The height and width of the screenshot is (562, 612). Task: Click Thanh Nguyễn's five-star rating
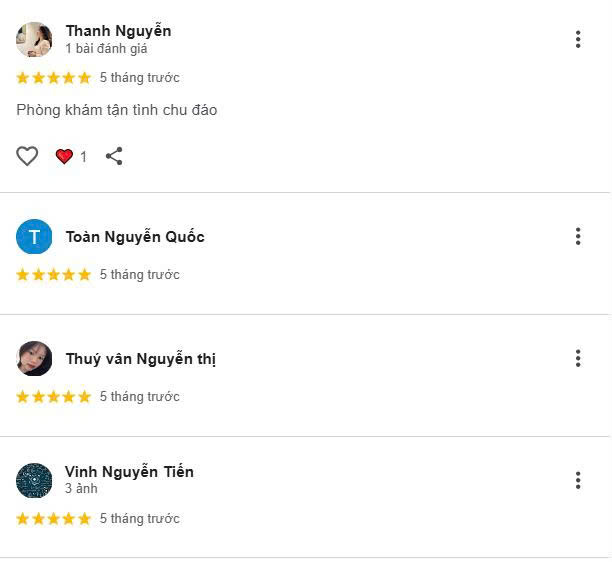(x=53, y=78)
